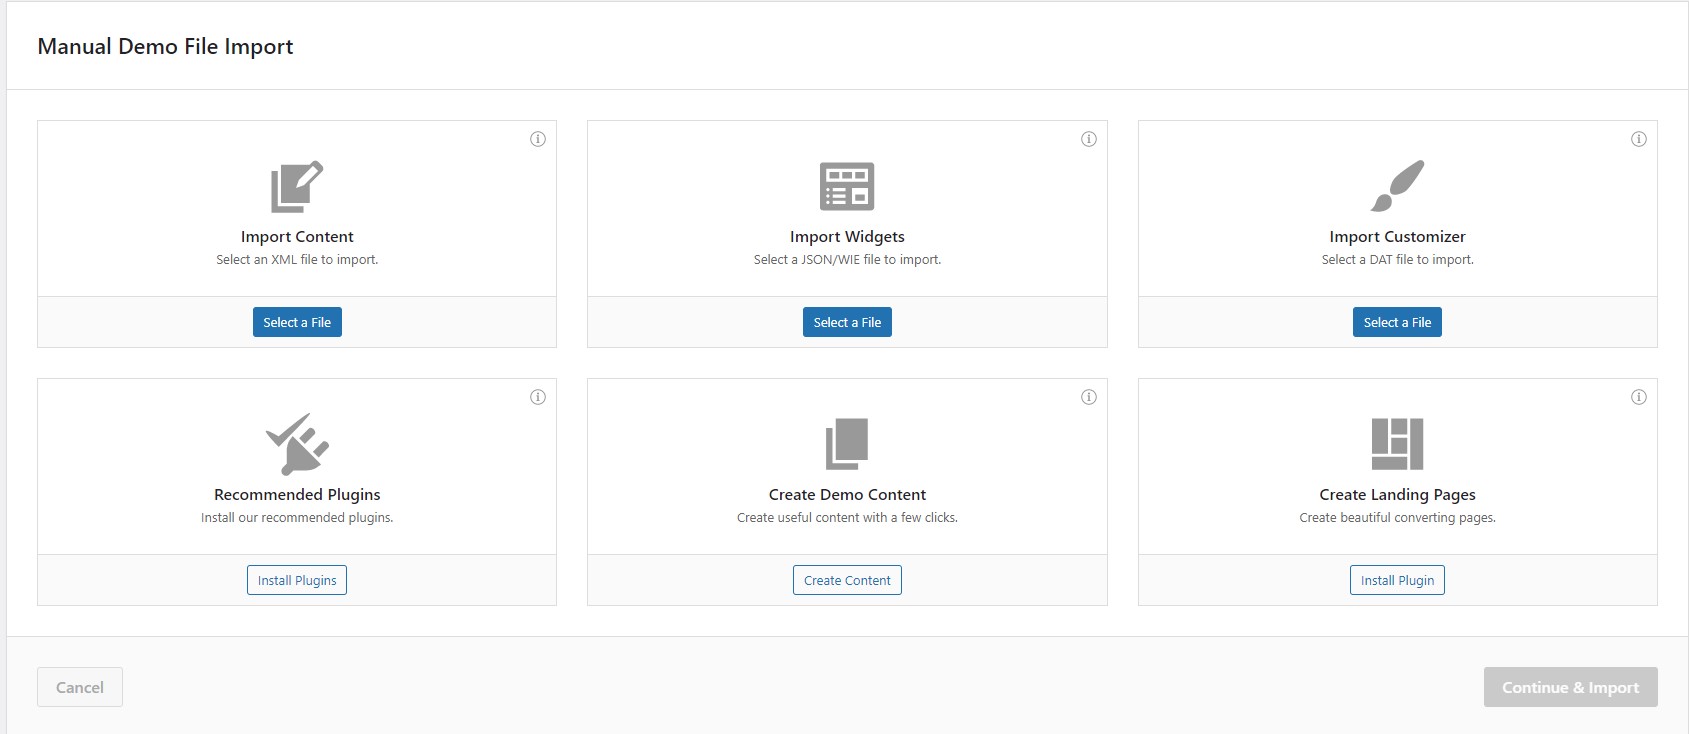
Task: Click 'Create beautiful converting pages.' text
Action: point(1397,518)
